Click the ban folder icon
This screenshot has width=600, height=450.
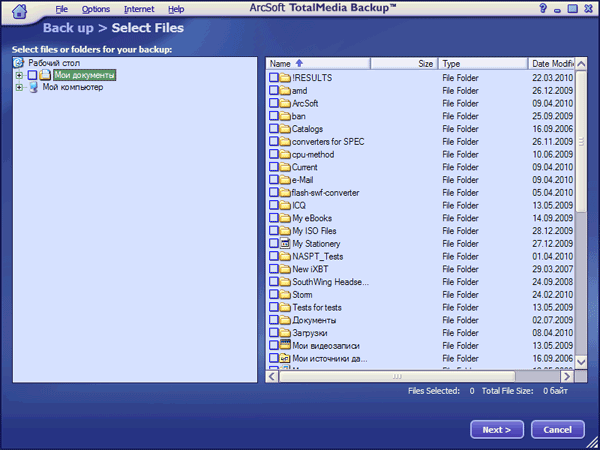(x=285, y=116)
